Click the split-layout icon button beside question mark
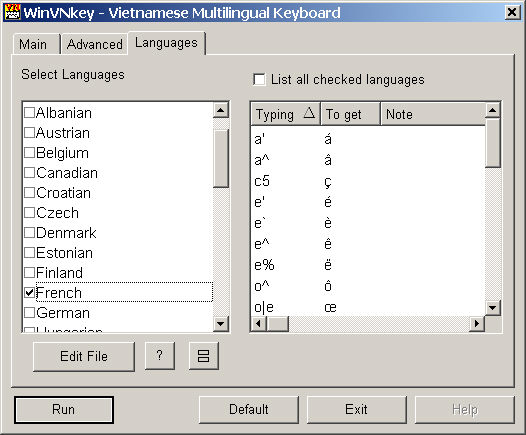The width and height of the screenshot is (526, 435). click(203, 356)
